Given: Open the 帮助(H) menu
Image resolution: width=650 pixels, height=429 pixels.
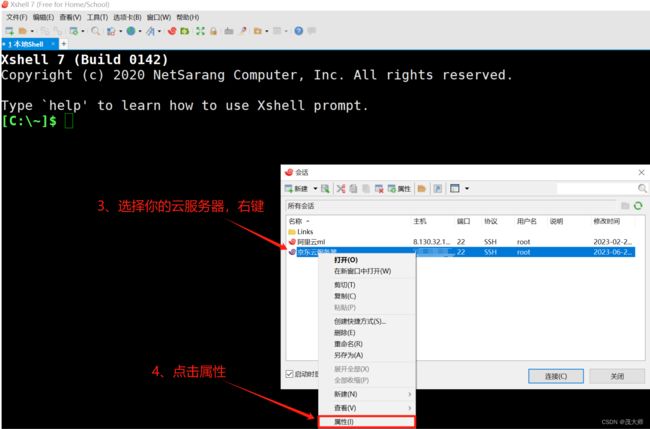Looking at the screenshot, I should point(188,17).
